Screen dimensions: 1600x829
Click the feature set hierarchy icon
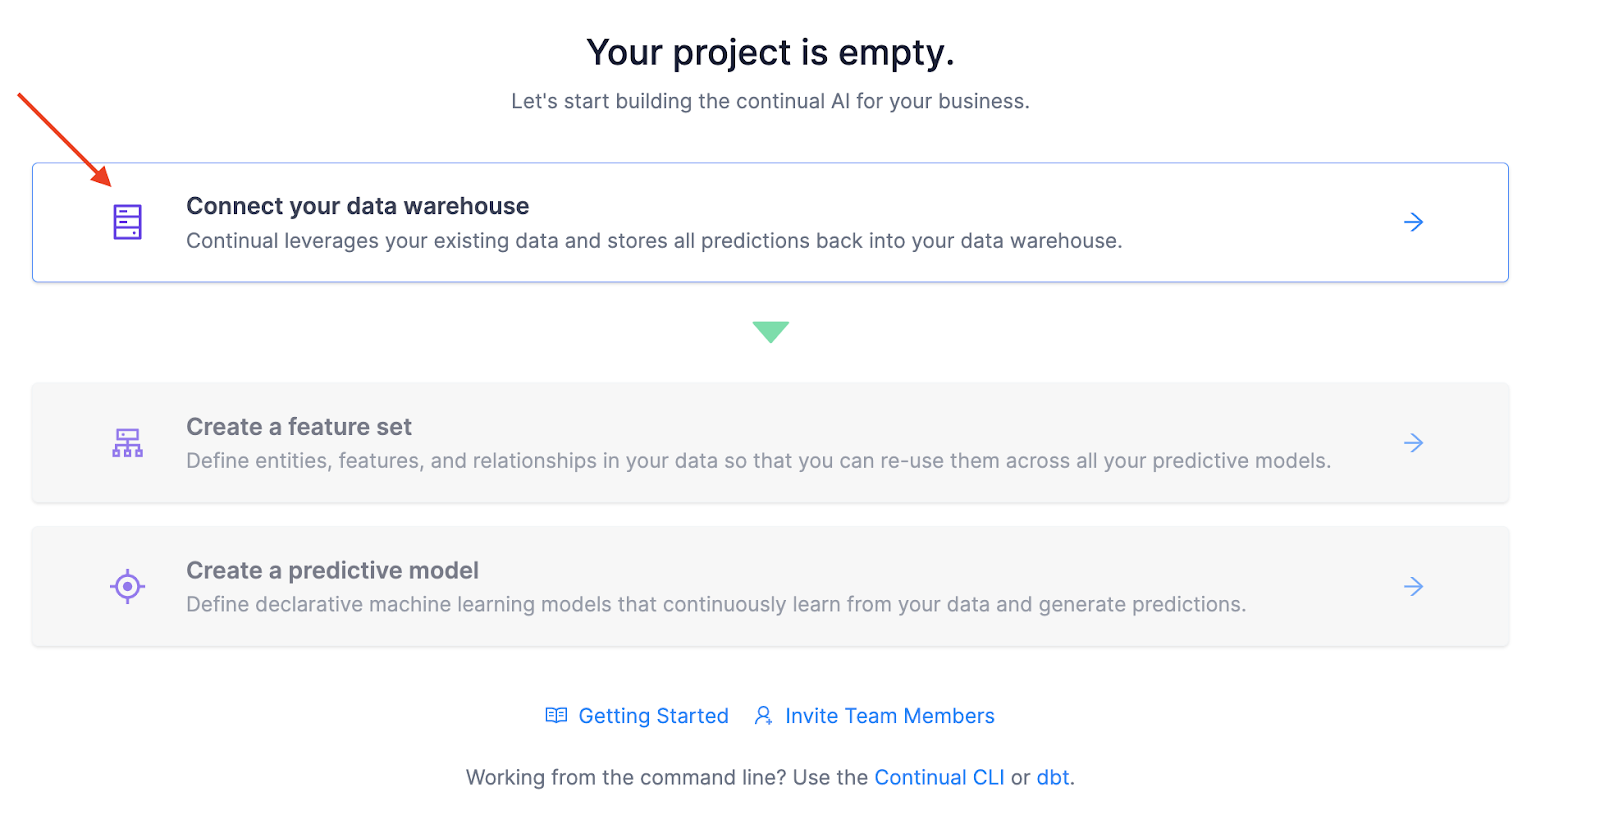(127, 442)
